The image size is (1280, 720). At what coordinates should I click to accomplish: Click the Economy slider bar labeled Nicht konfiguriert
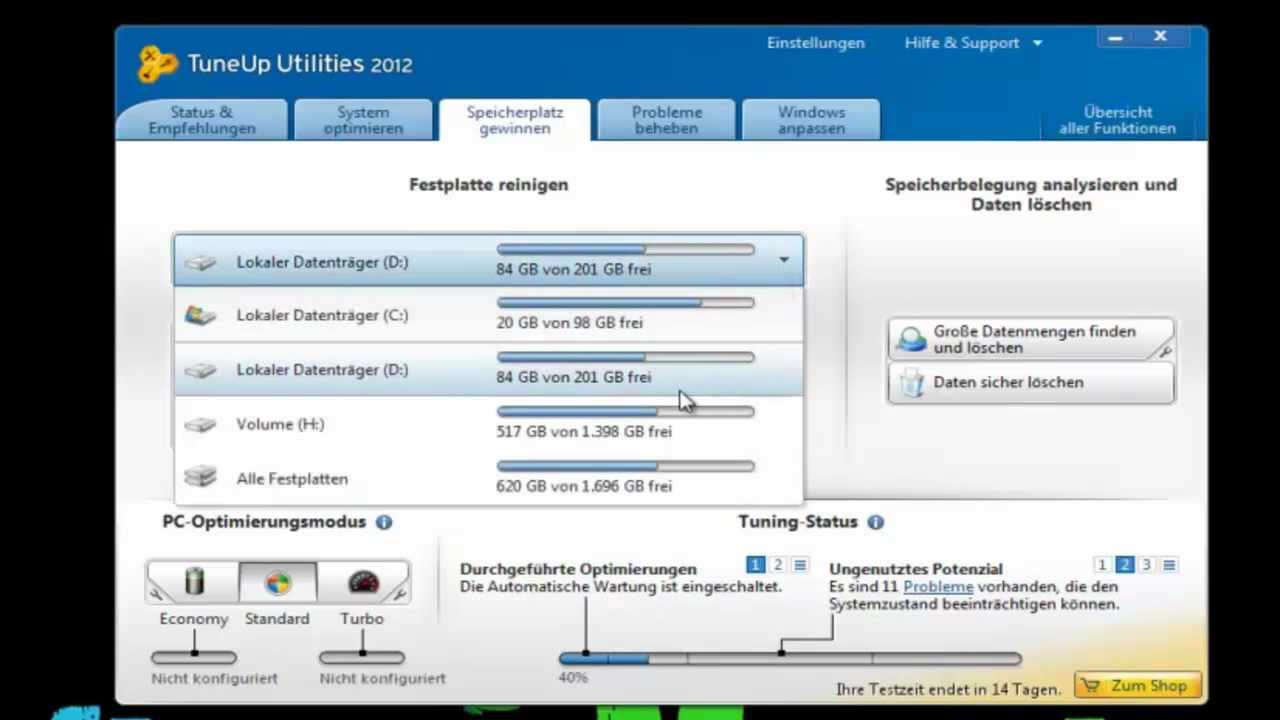click(194, 657)
